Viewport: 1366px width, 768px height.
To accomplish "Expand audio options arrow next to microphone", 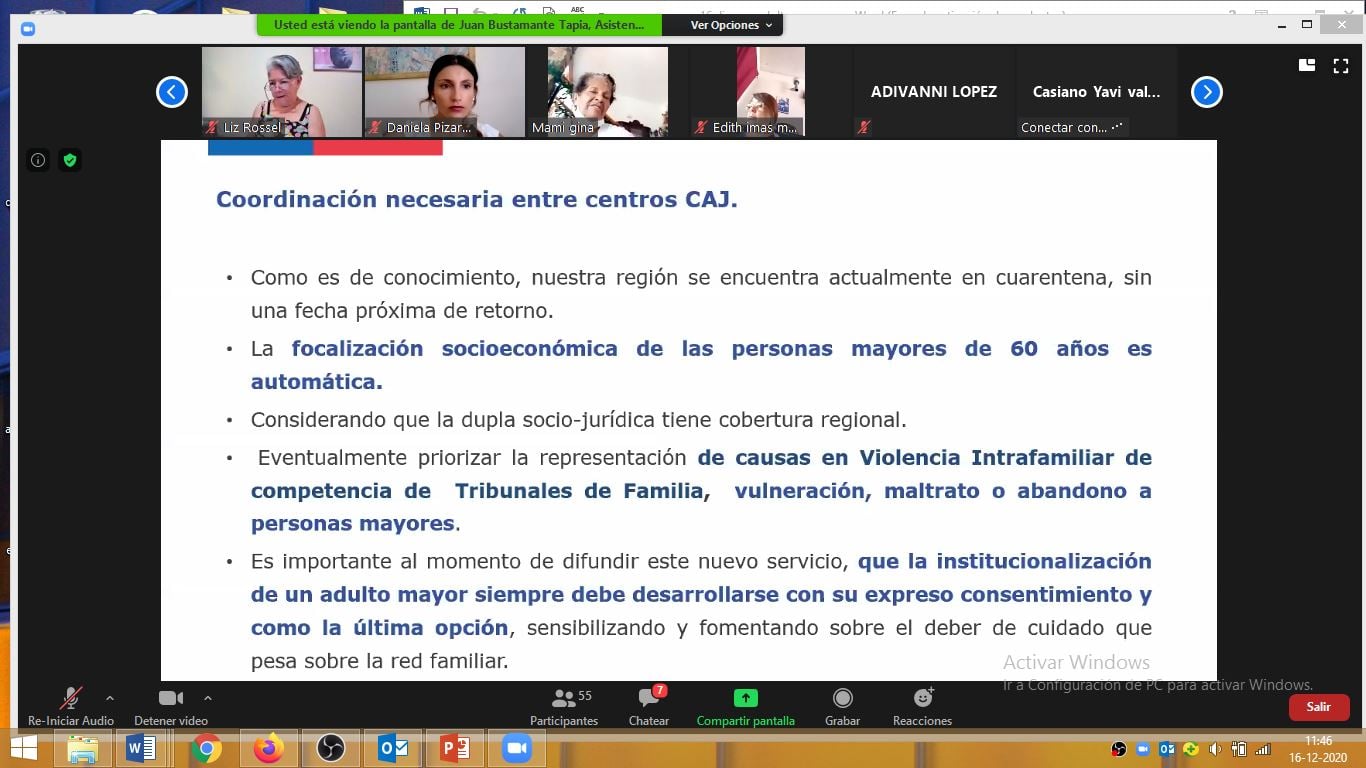I will (110, 698).
